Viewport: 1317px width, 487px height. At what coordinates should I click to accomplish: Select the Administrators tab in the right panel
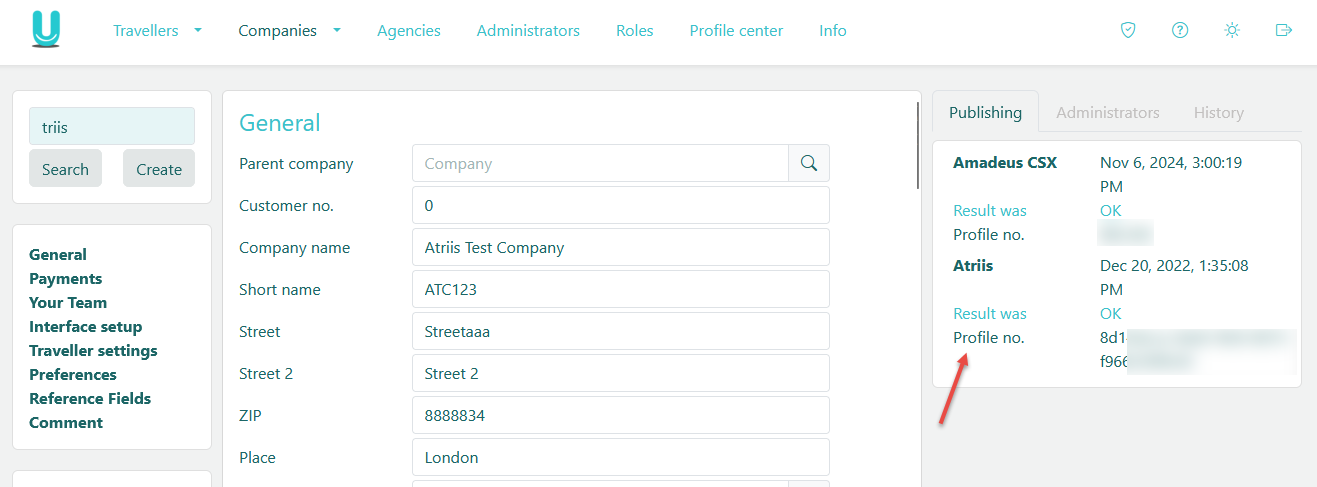1107,113
